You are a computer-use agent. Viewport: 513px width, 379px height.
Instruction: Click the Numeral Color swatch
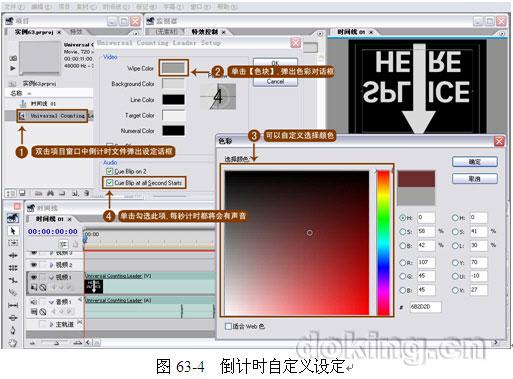(173, 131)
